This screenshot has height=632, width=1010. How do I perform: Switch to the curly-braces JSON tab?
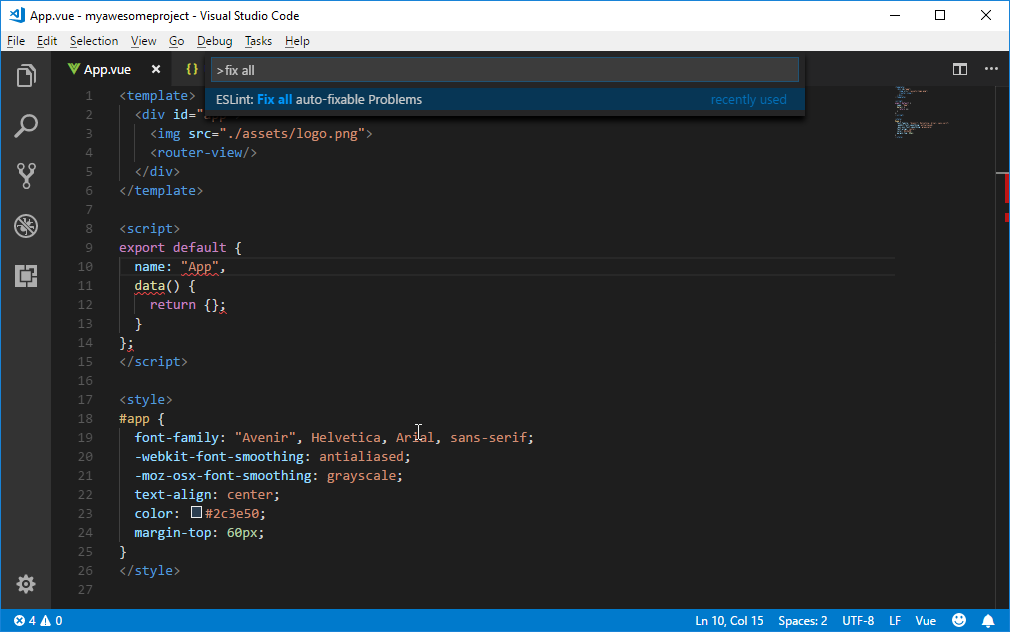pos(192,69)
